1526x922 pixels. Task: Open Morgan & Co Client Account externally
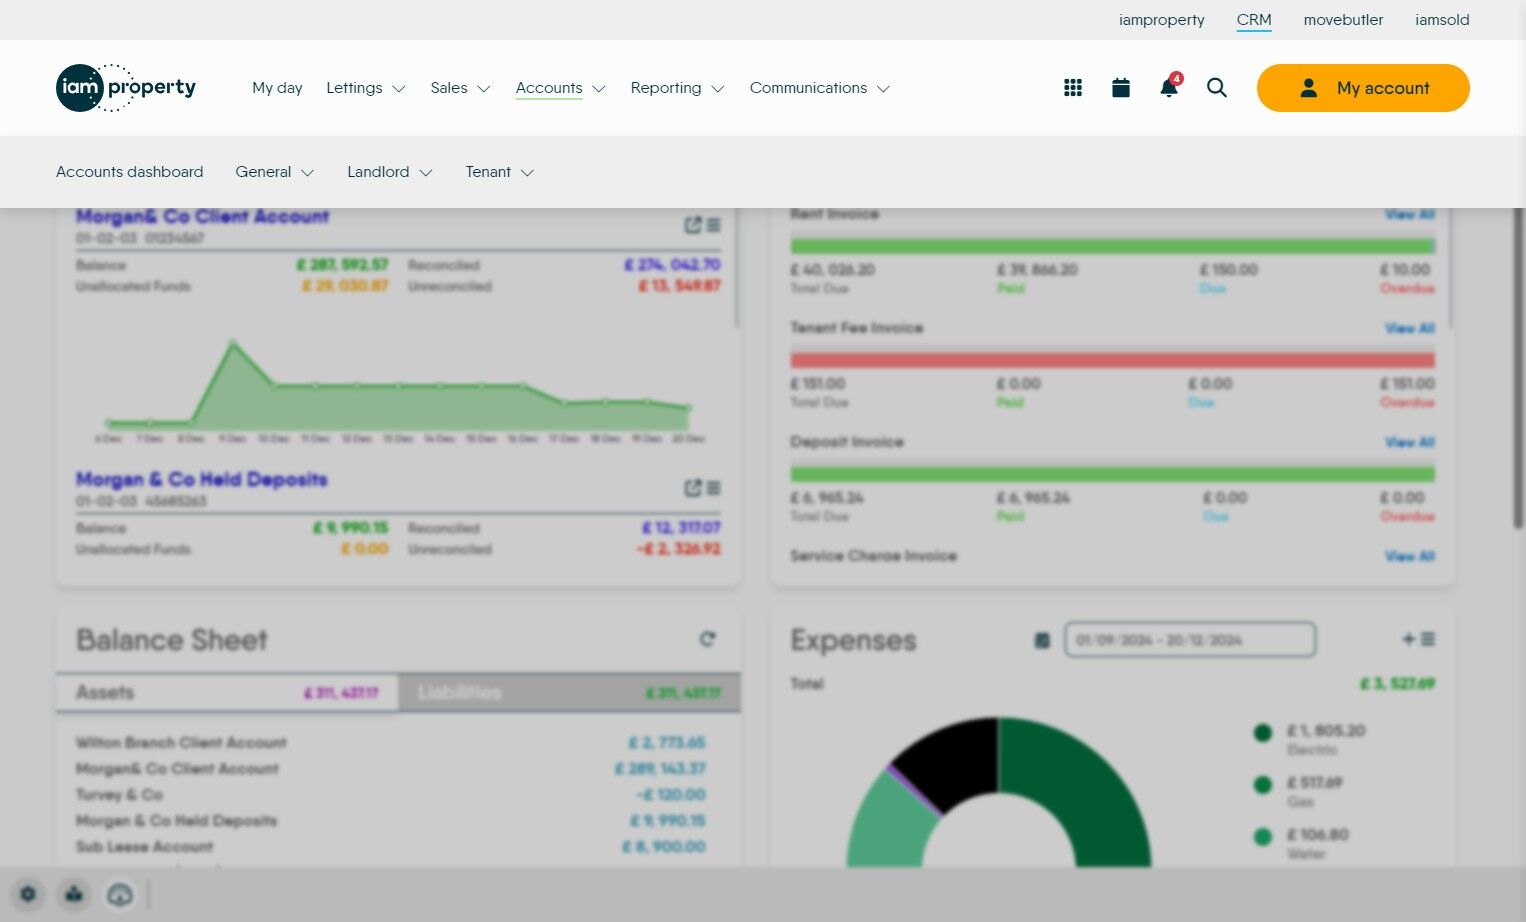(693, 225)
